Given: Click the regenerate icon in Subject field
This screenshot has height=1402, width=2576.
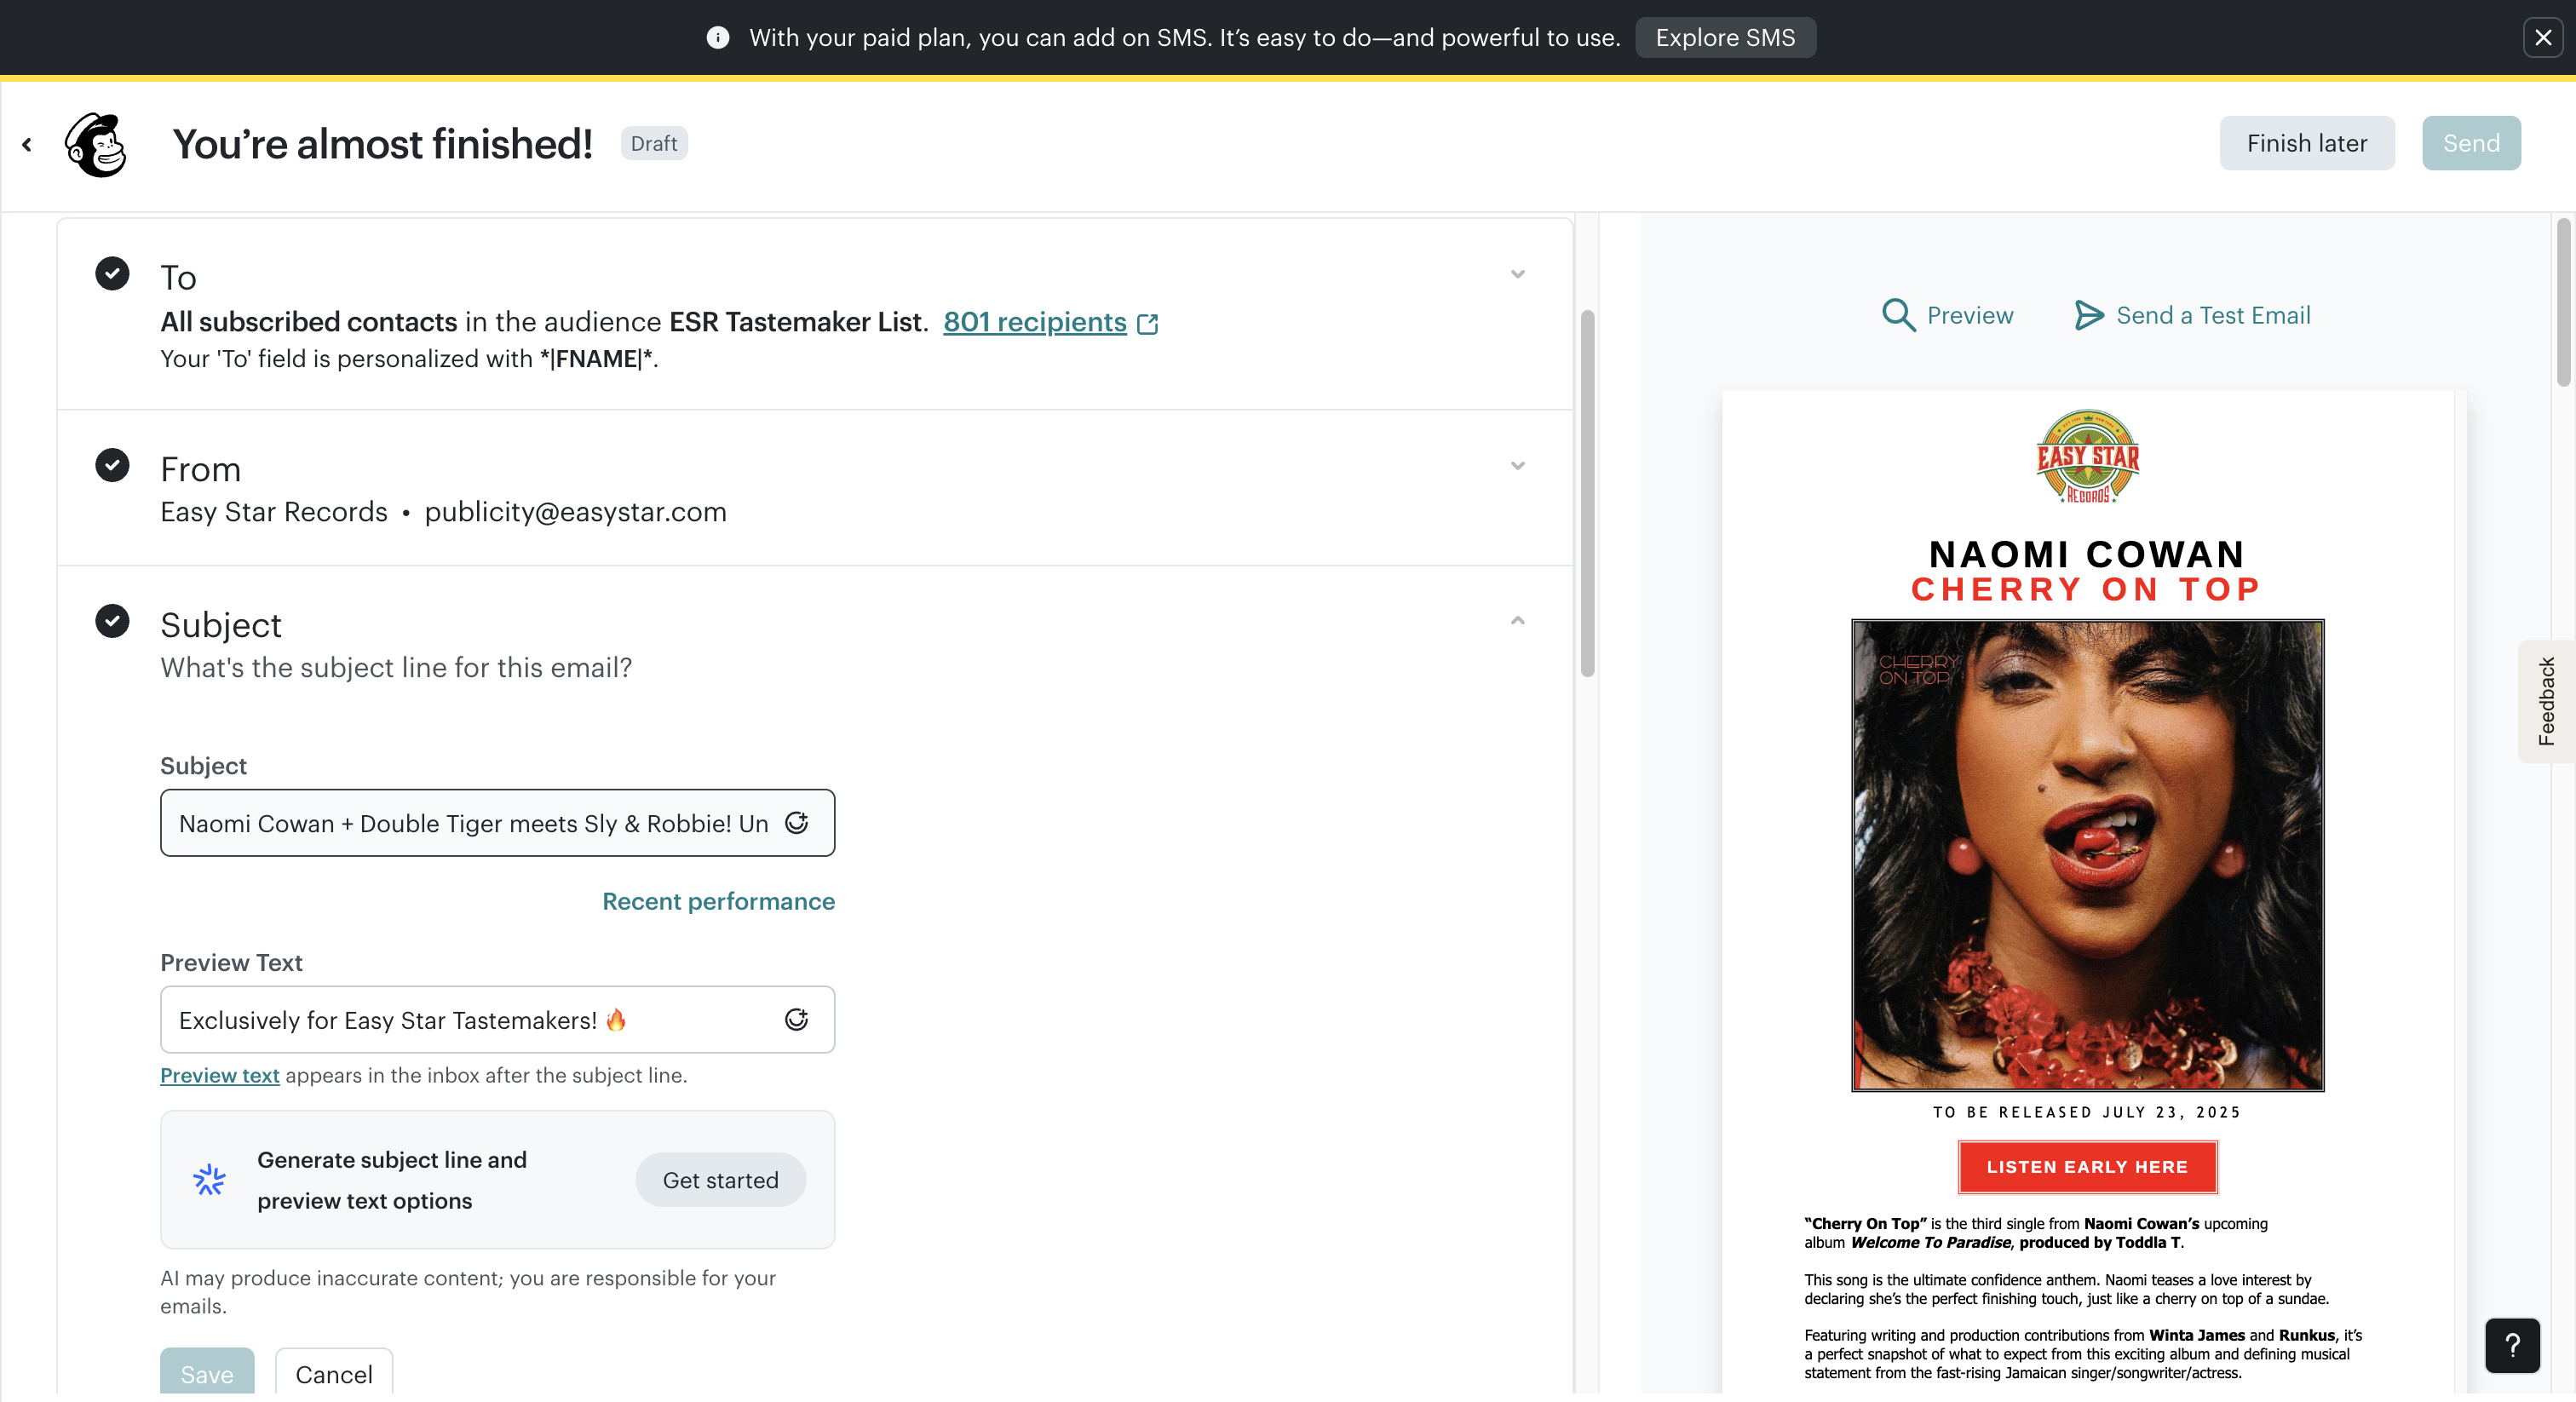Looking at the screenshot, I should point(796,823).
